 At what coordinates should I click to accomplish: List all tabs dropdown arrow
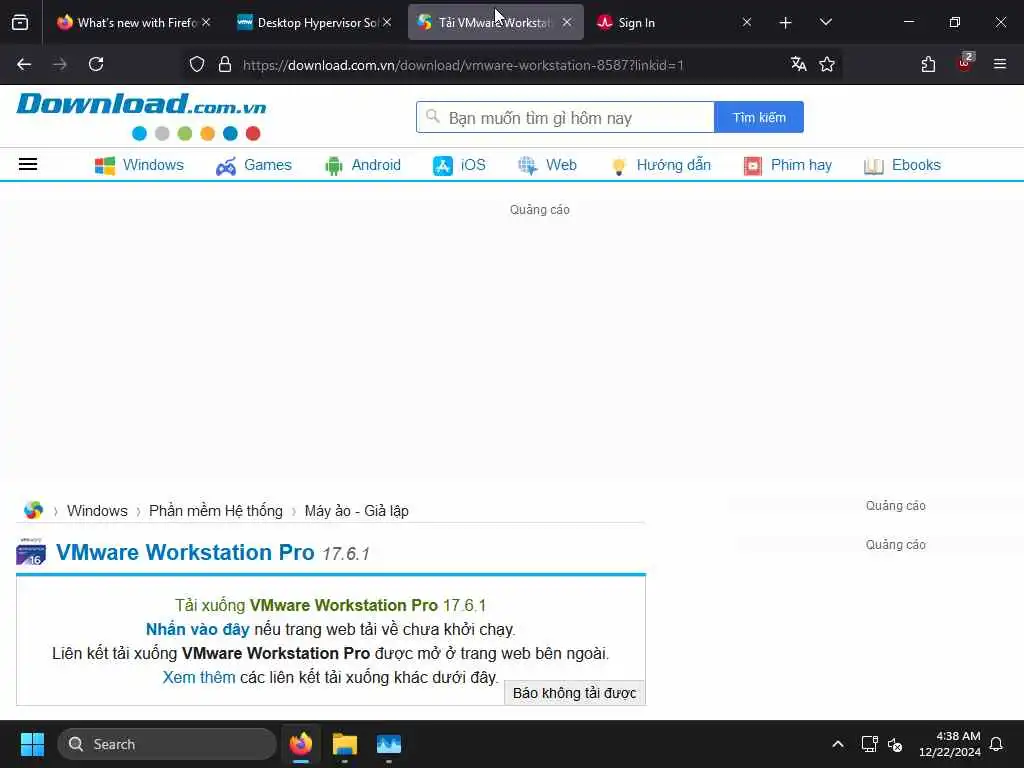pyautogui.click(x=825, y=23)
